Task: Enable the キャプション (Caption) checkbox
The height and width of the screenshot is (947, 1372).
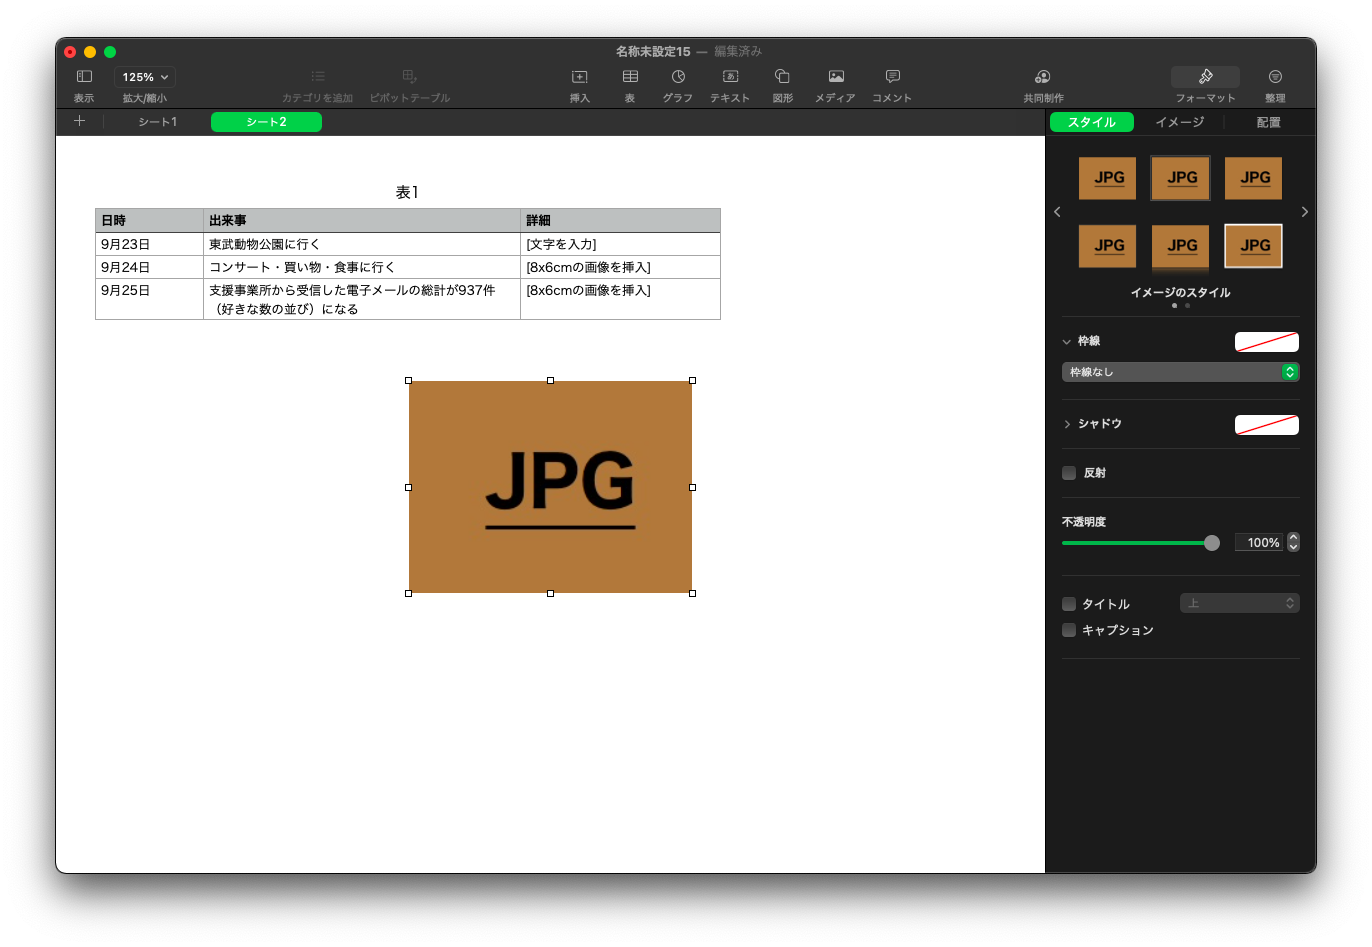Action: click(x=1069, y=630)
